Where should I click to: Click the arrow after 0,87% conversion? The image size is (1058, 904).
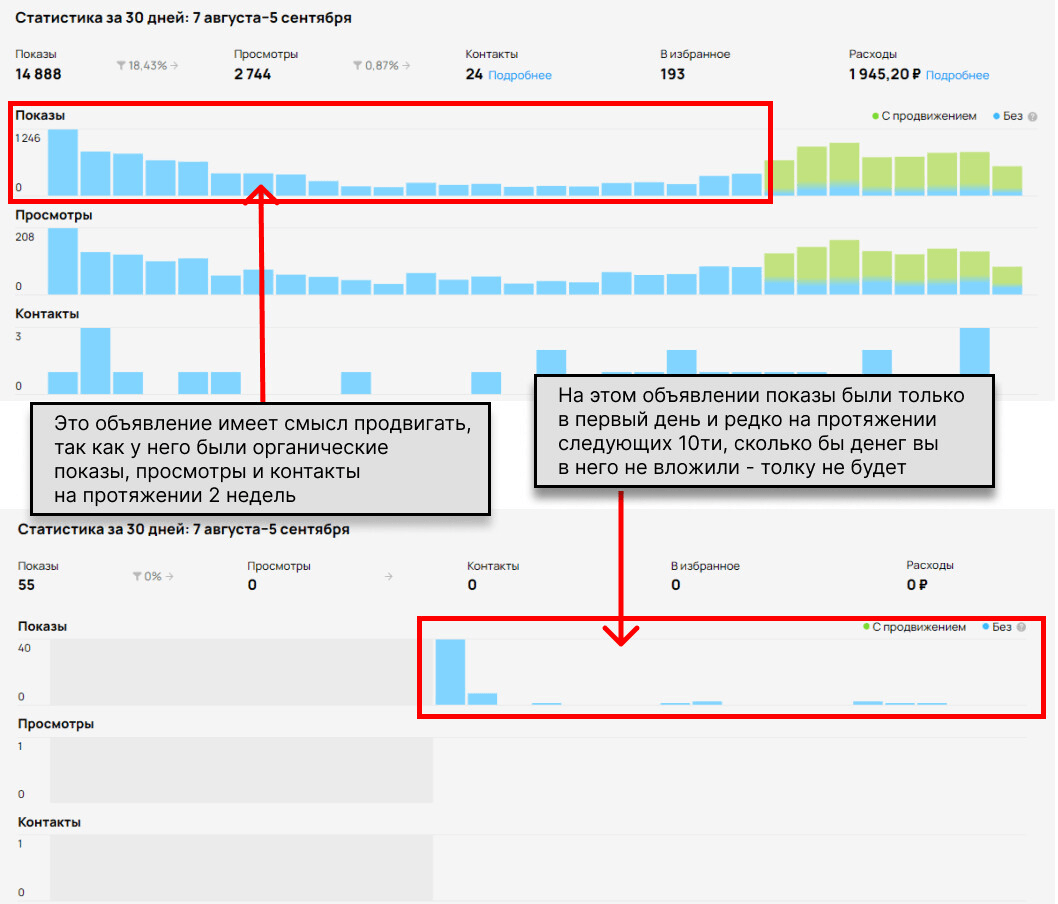point(406,65)
